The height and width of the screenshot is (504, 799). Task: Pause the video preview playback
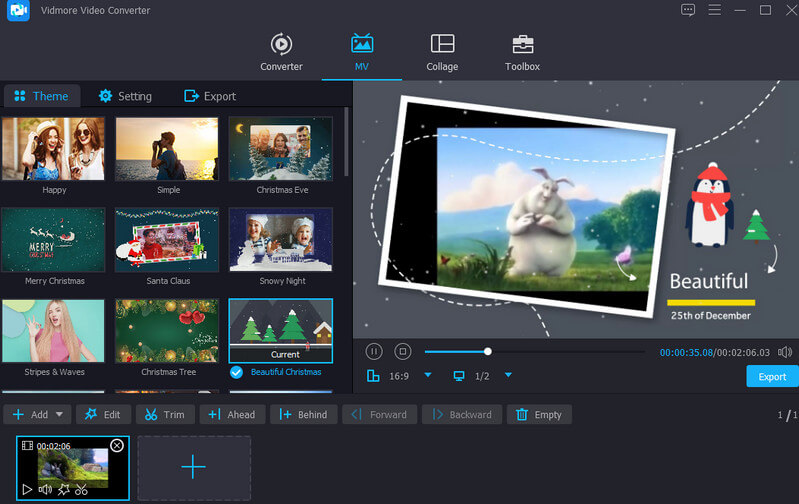coord(374,351)
